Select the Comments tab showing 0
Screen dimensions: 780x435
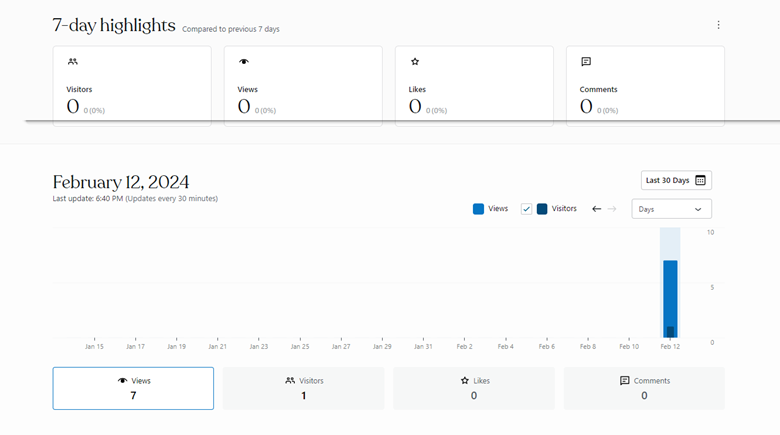[x=644, y=389]
